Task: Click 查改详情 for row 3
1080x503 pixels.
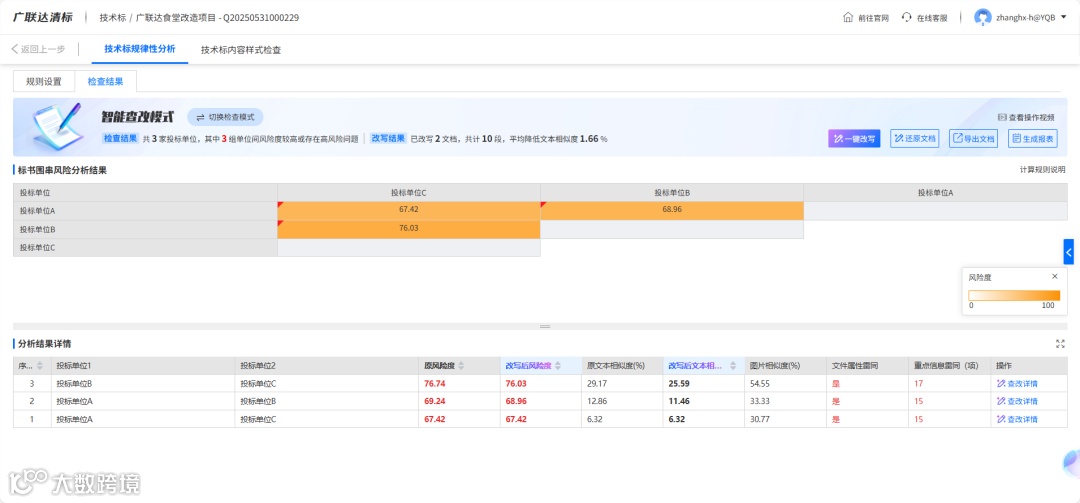Action: coord(1017,384)
